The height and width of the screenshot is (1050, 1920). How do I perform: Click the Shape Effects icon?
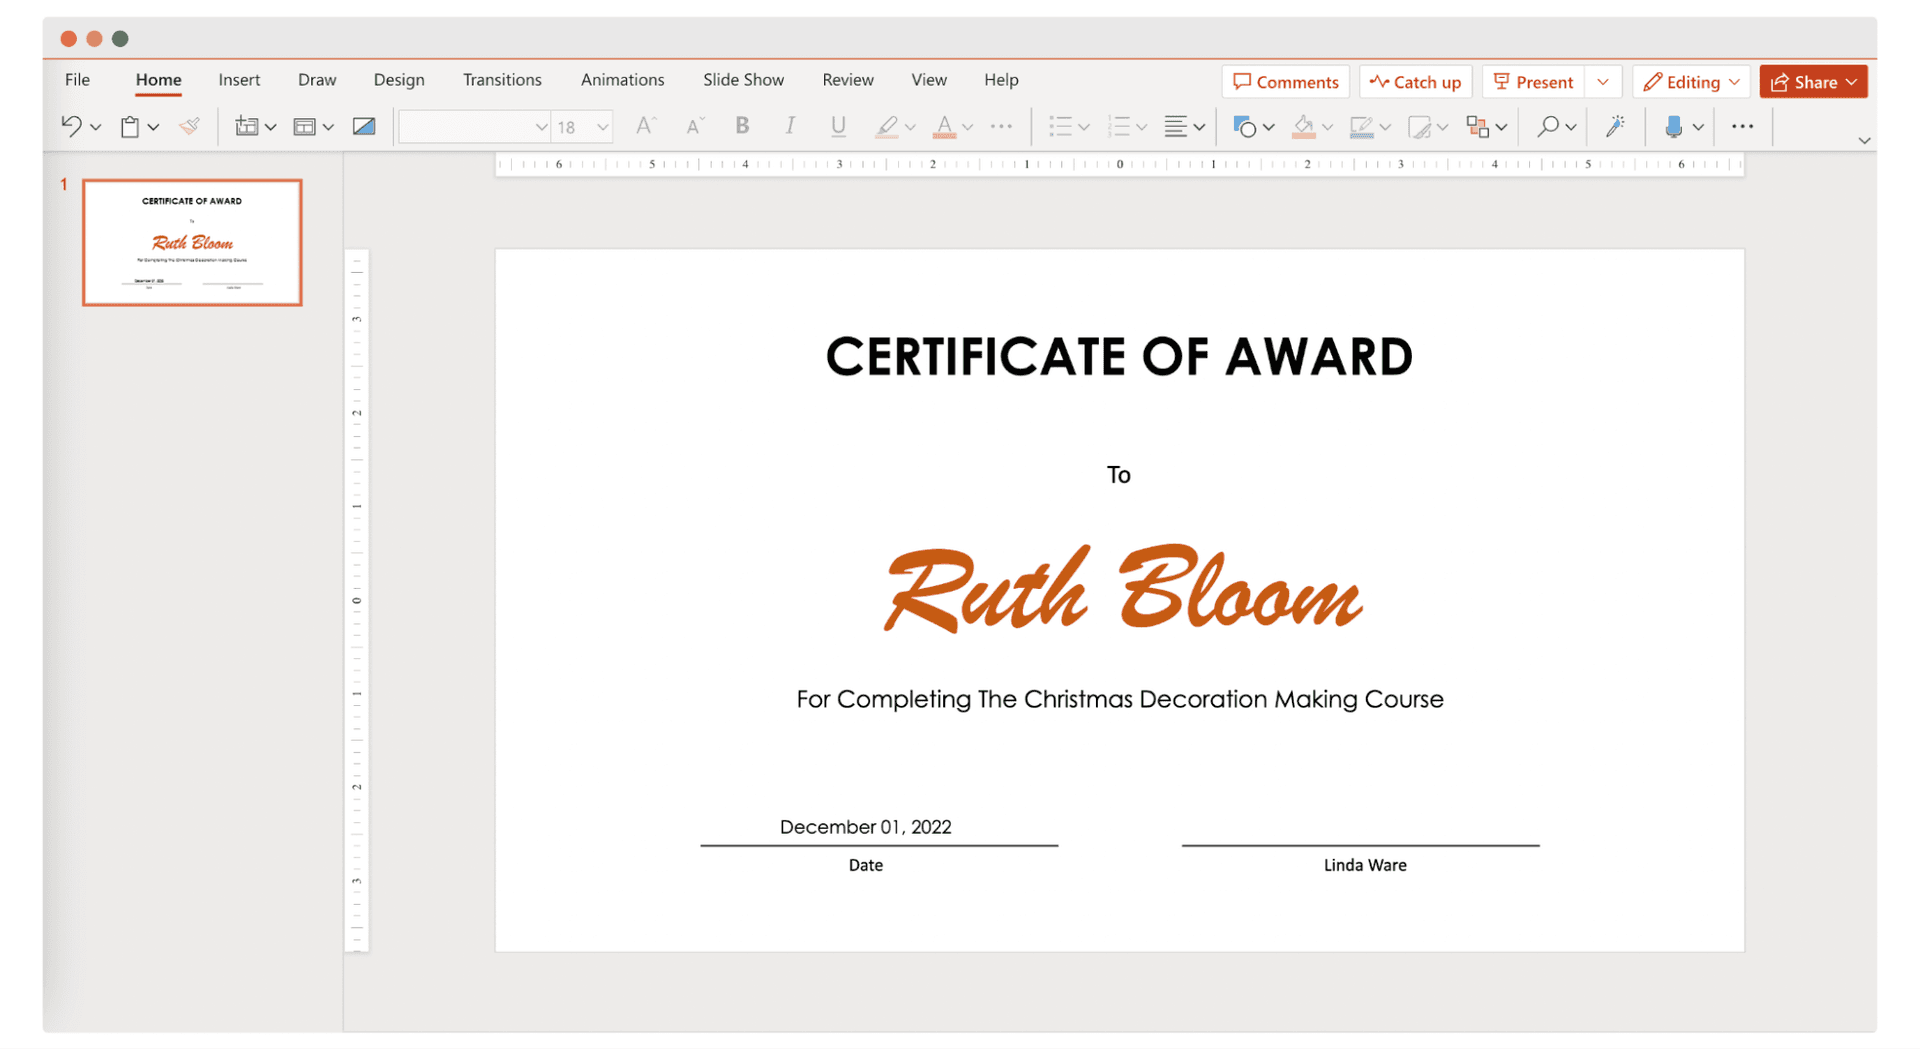click(x=1419, y=127)
